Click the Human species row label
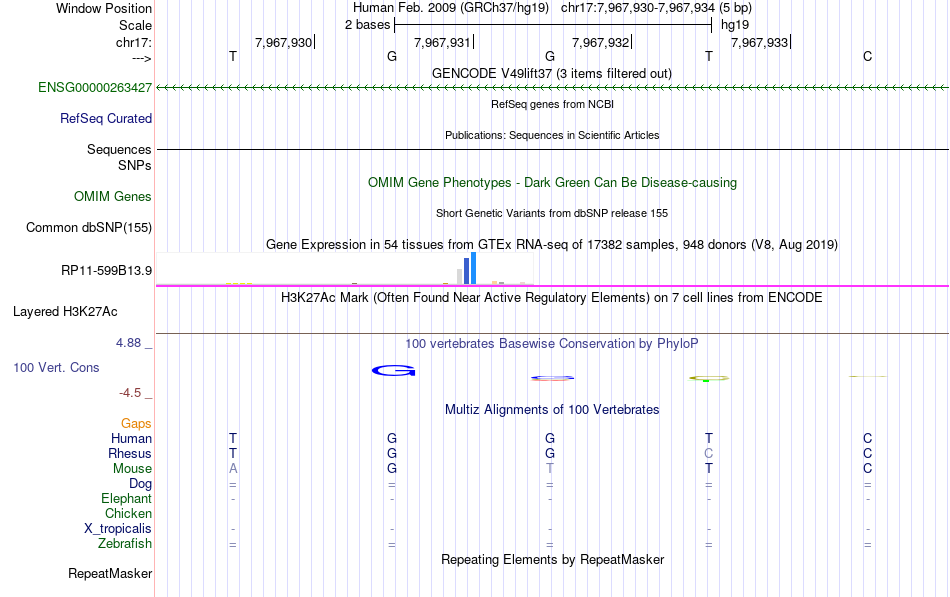Image resolution: width=950 pixels, height=597 pixels. pyautogui.click(x=131, y=439)
